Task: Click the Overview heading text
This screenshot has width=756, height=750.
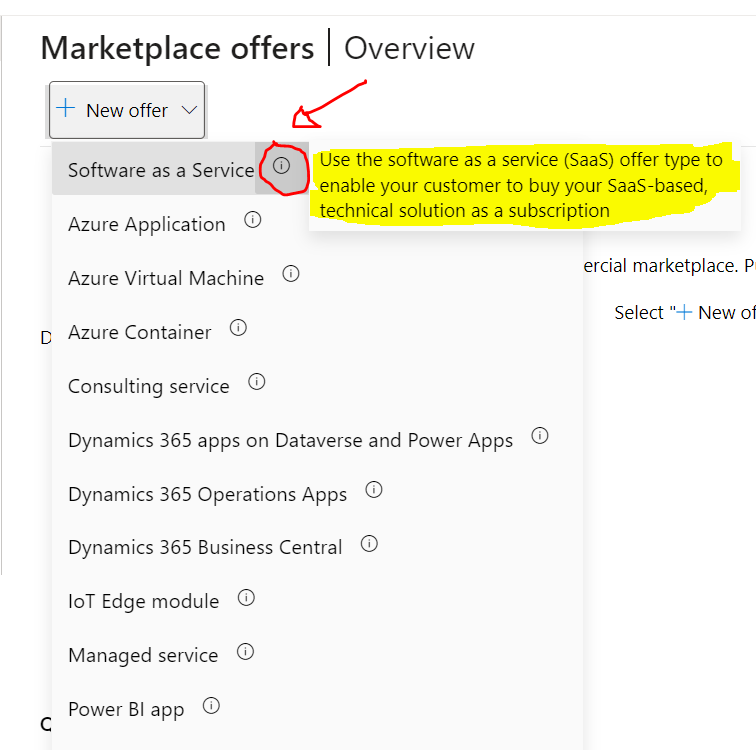Action: click(409, 48)
